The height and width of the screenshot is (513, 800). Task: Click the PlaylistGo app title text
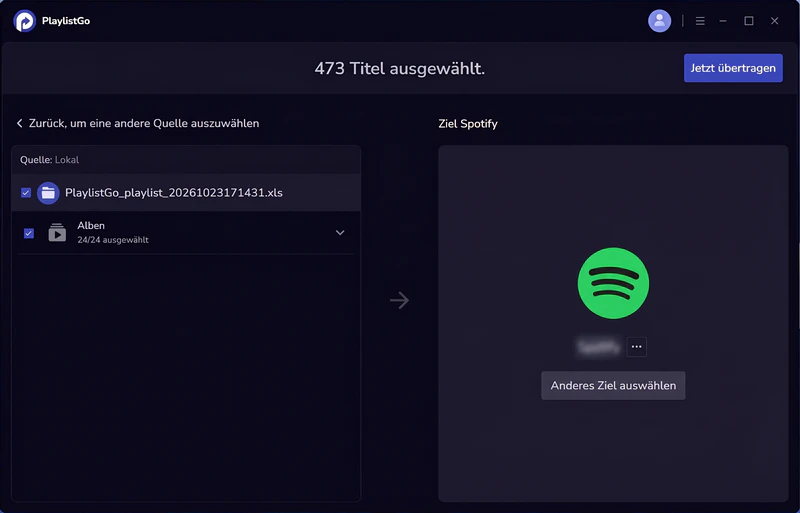[x=66, y=21]
